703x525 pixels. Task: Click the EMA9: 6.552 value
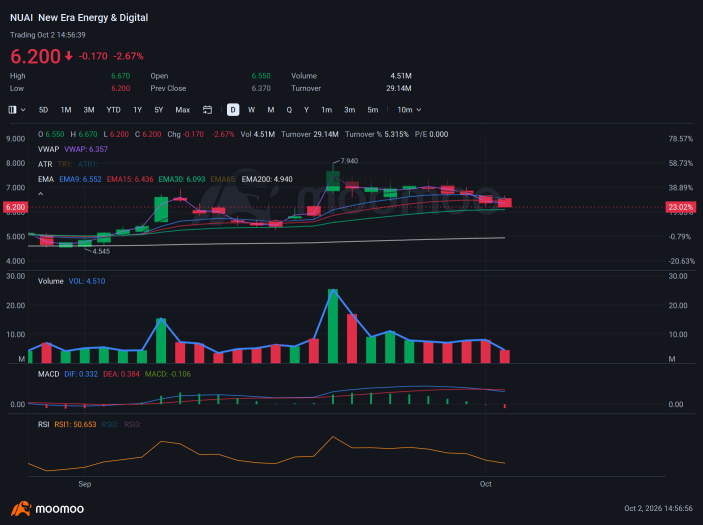tap(80, 179)
